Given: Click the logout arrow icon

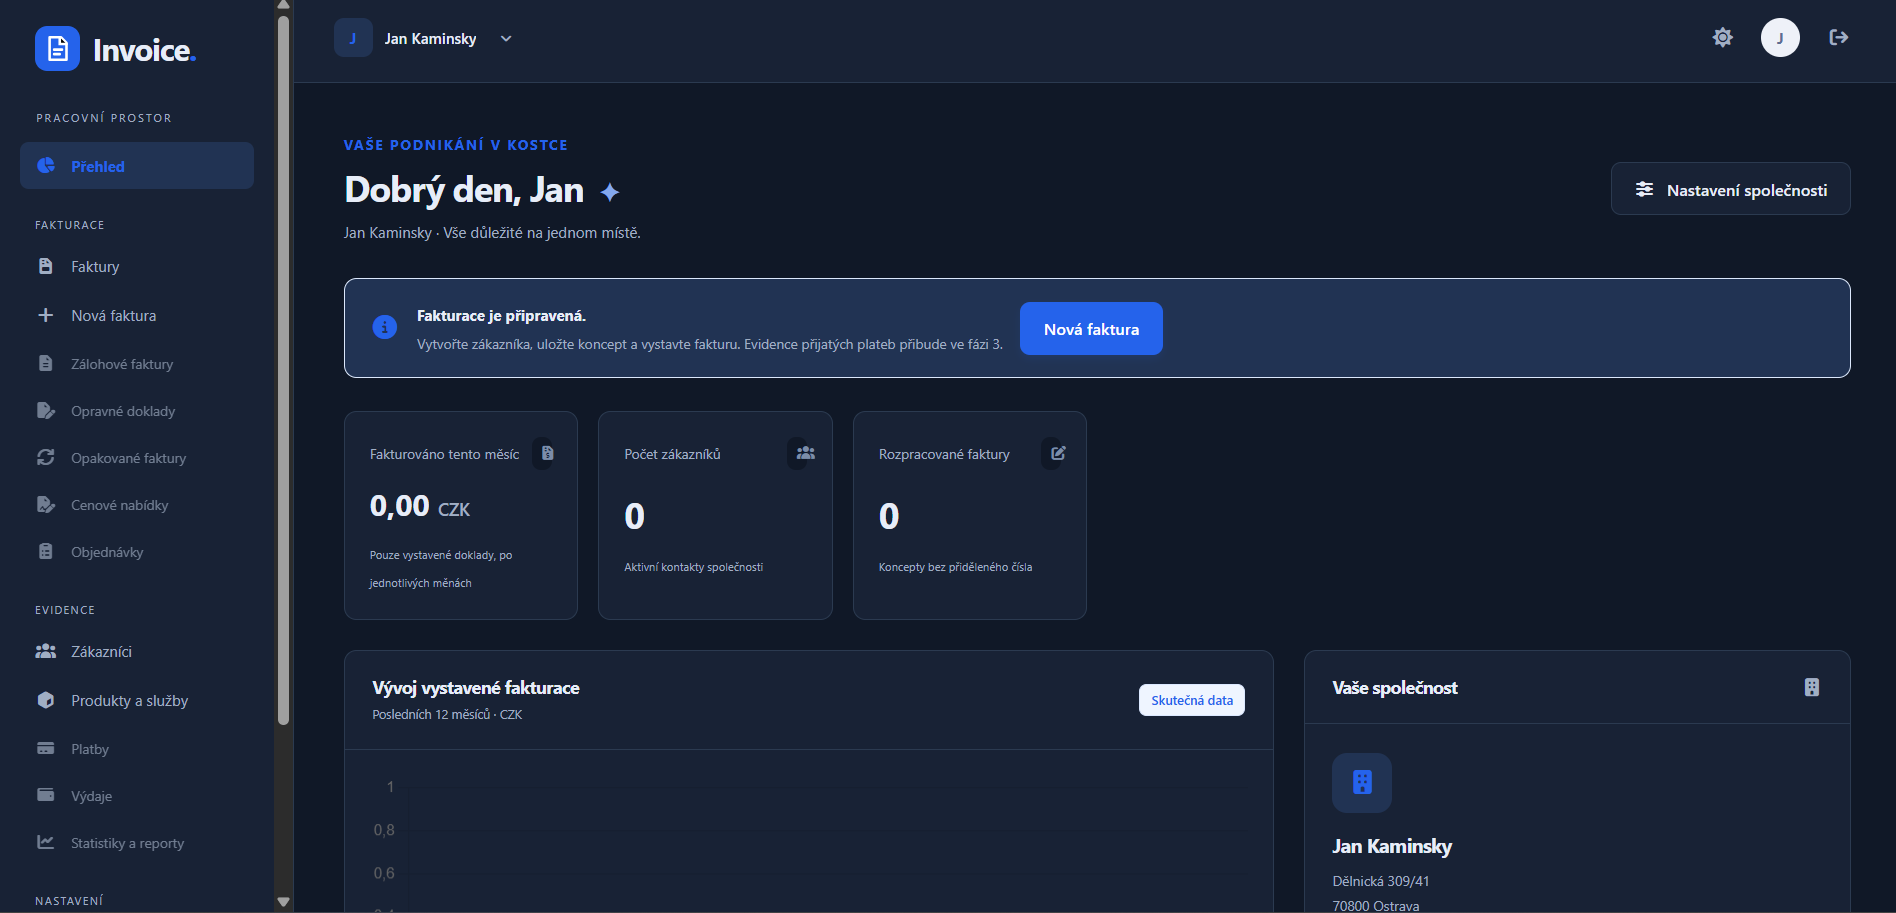Looking at the screenshot, I should click(1838, 38).
